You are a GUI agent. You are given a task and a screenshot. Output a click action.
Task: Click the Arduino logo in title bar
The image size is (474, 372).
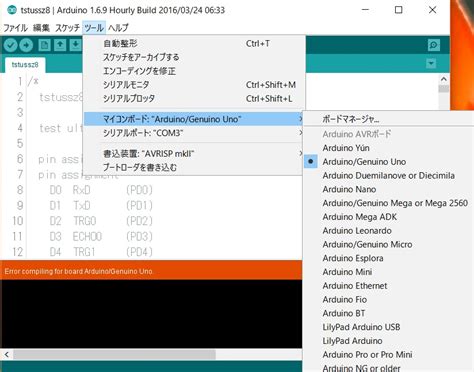tap(12, 10)
